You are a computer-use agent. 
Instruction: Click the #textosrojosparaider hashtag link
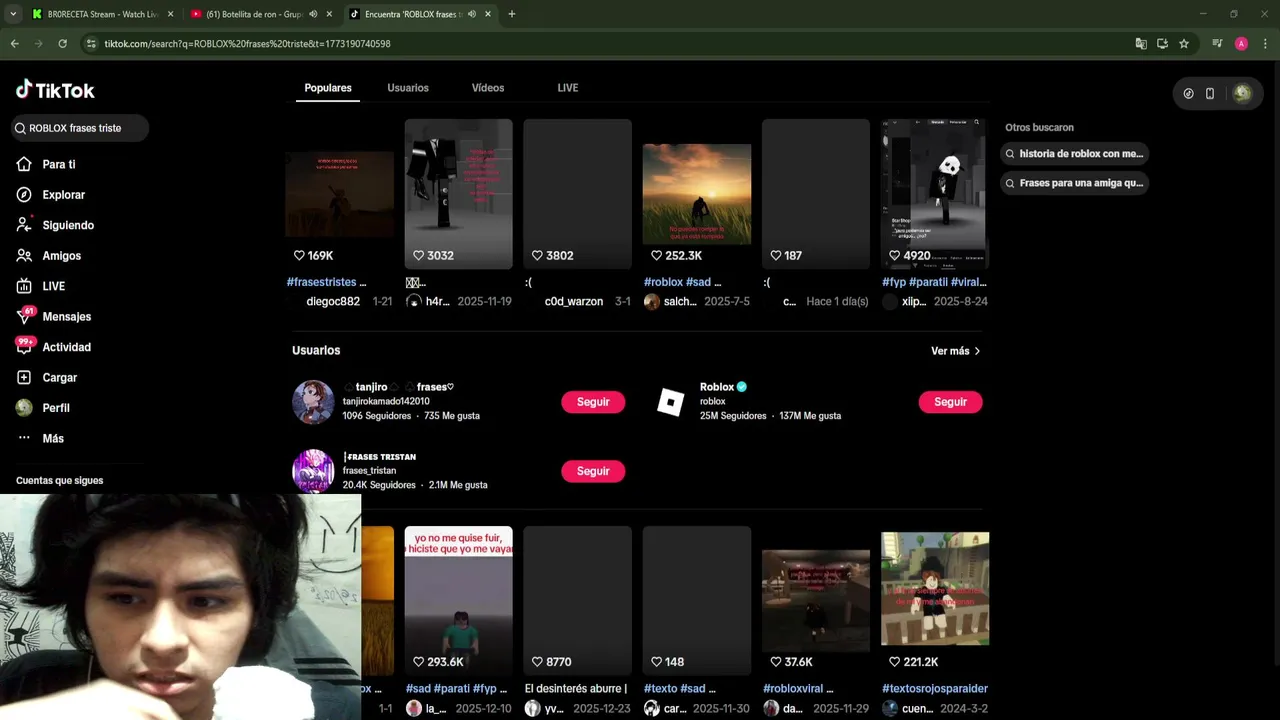point(935,689)
